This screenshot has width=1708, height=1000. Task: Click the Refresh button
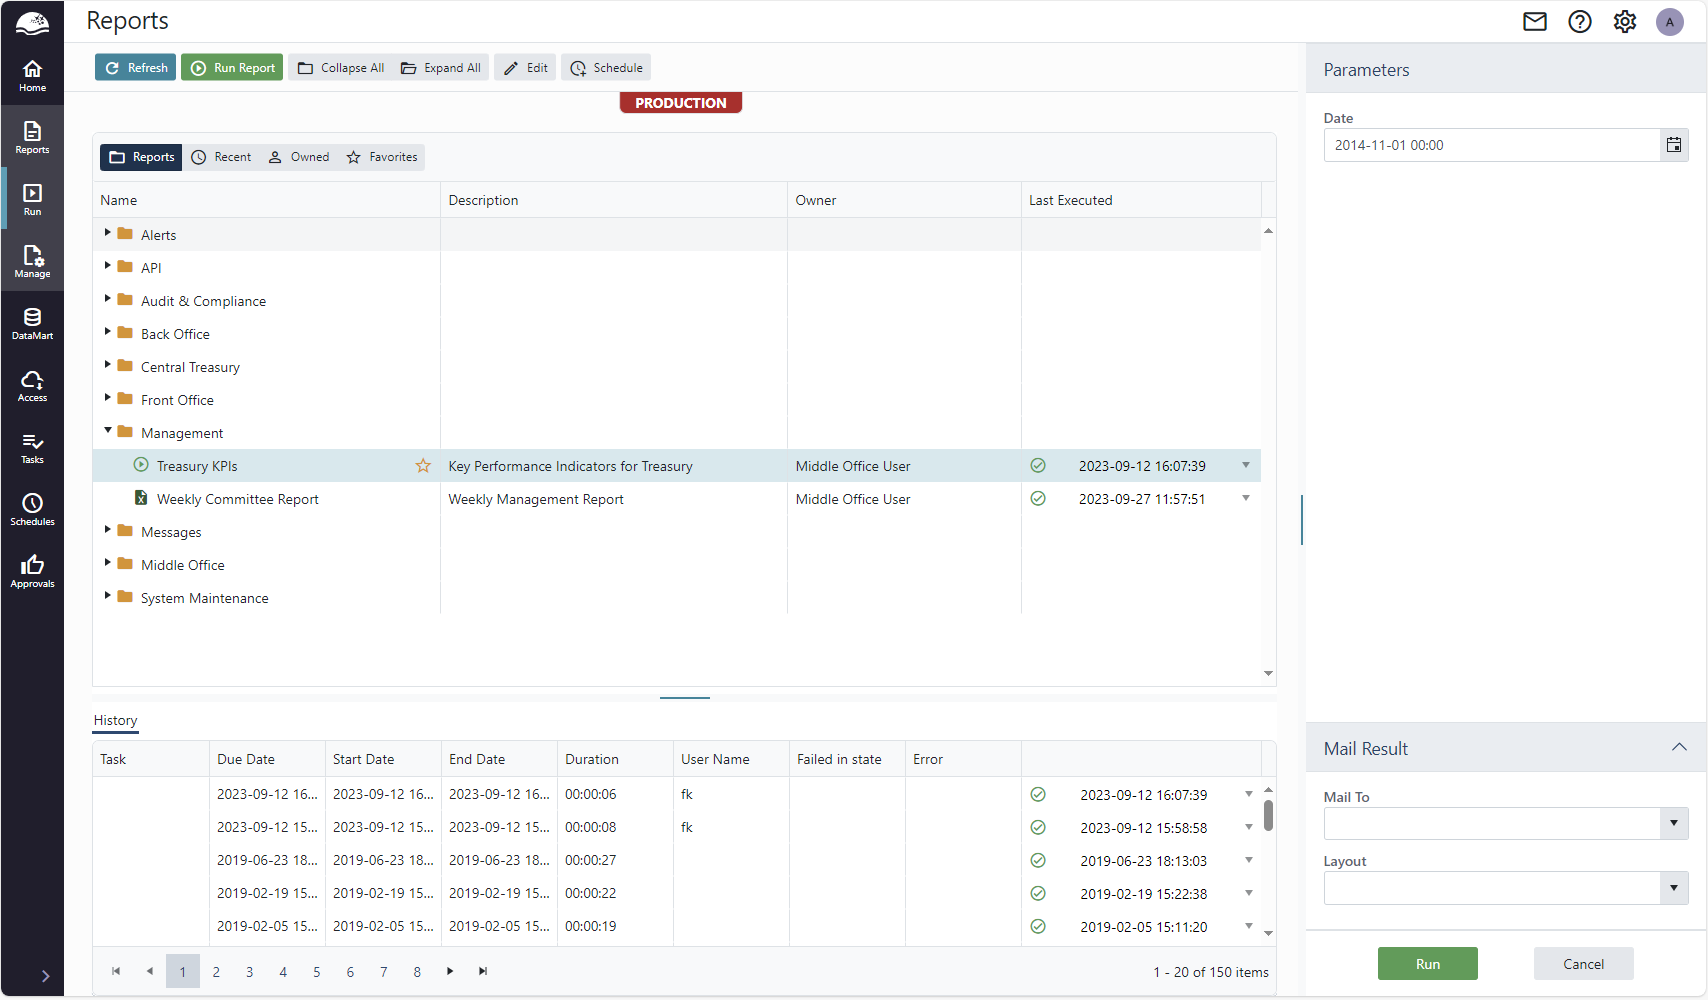click(x=136, y=67)
